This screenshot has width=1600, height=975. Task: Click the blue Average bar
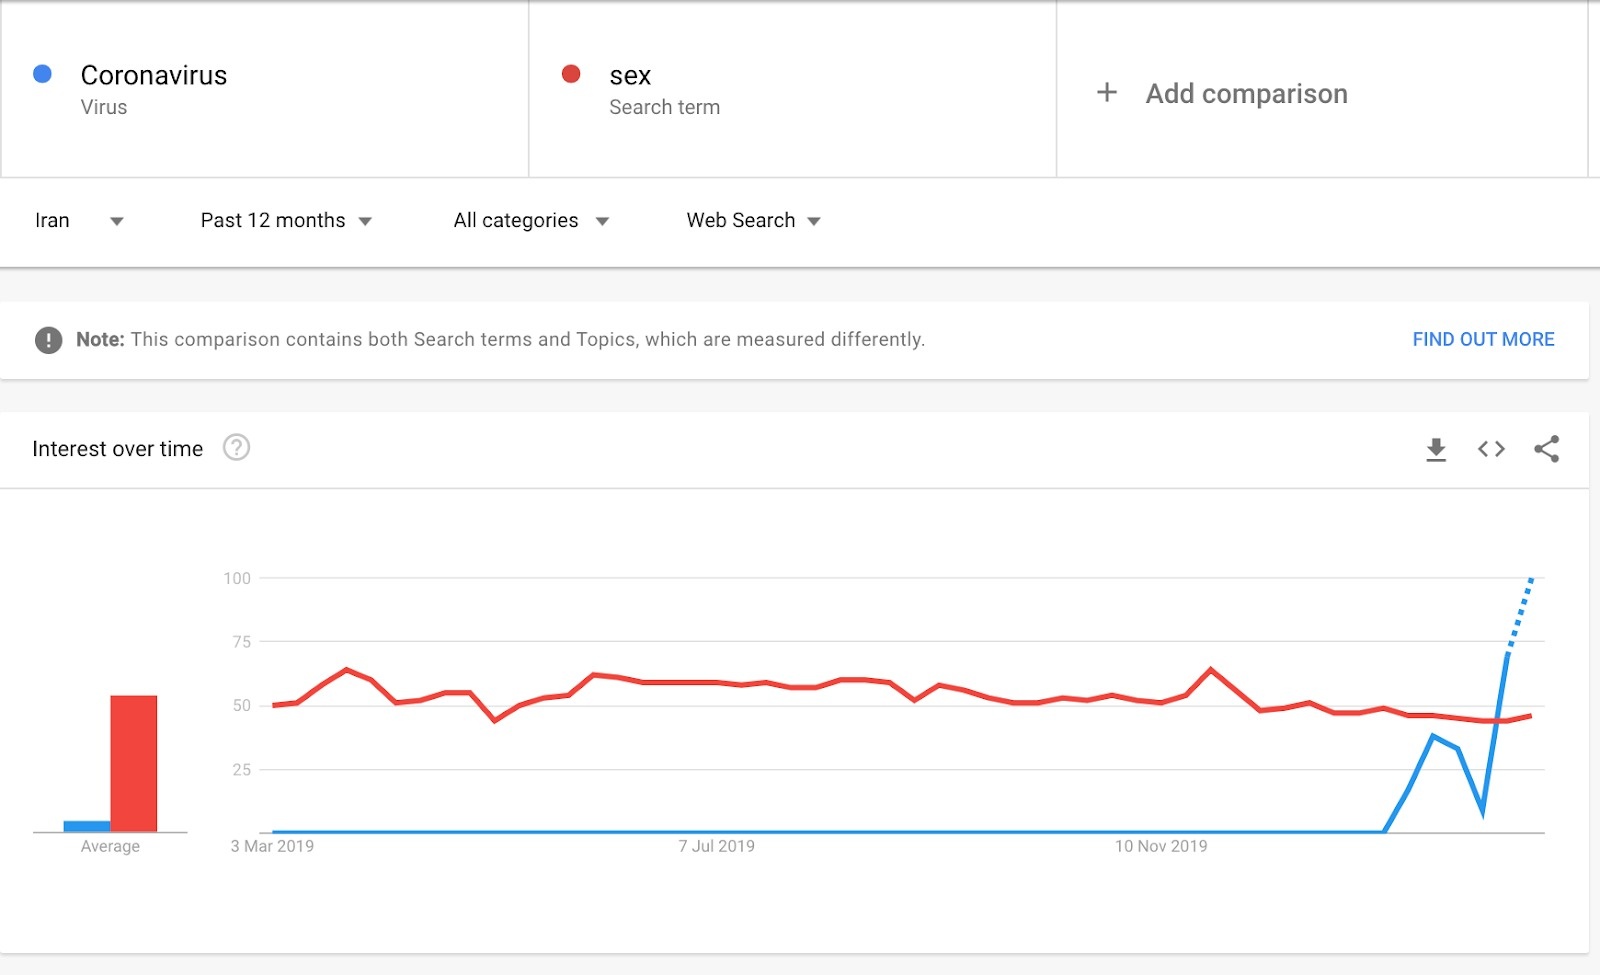[x=87, y=826]
